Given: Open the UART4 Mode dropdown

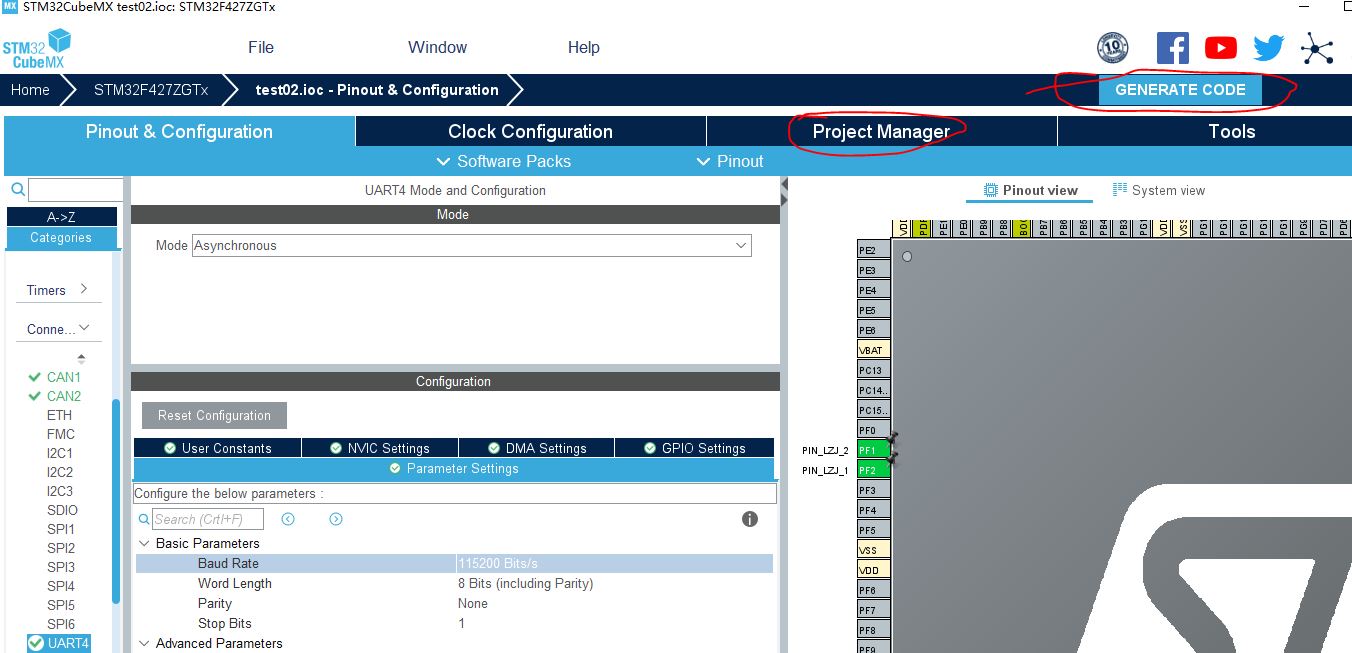Looking at the screenshot, I should coord(471,245).
